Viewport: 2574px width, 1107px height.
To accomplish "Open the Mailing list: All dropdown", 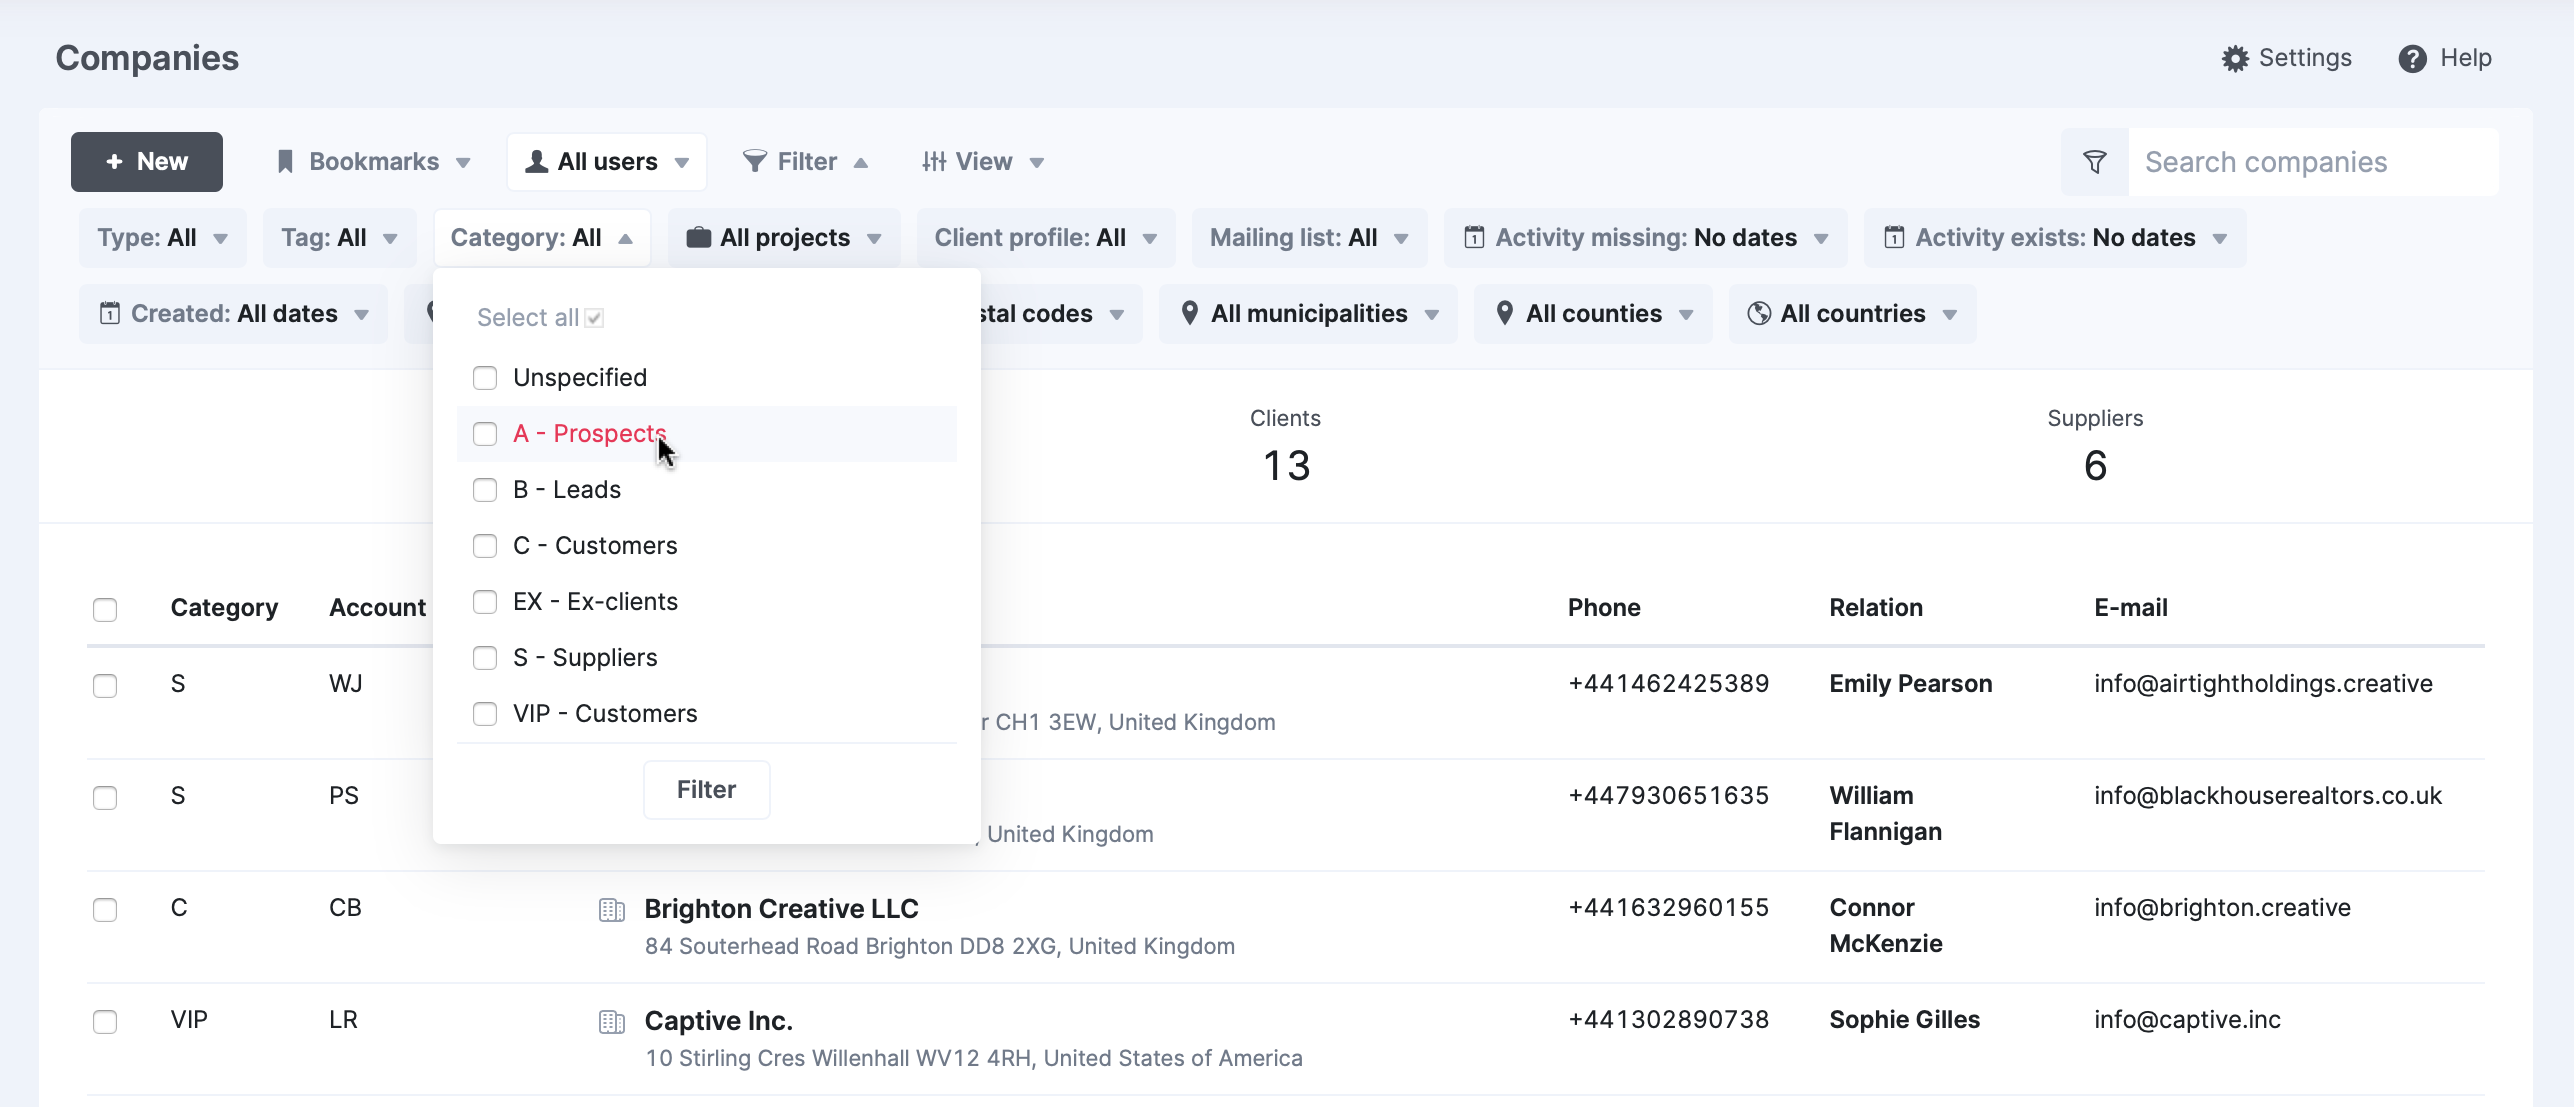I will pos(1309,238).
